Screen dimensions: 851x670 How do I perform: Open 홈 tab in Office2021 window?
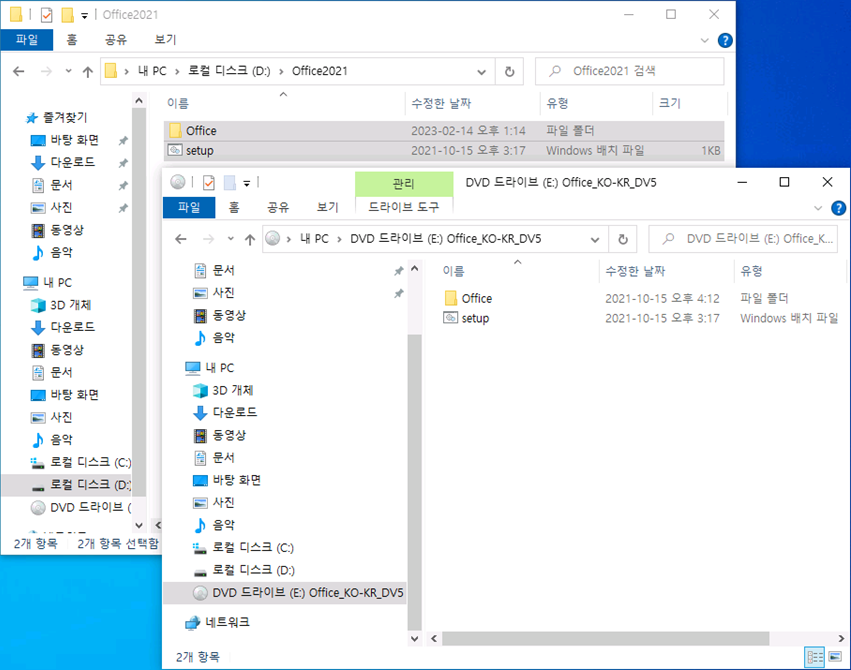[72, 40]
